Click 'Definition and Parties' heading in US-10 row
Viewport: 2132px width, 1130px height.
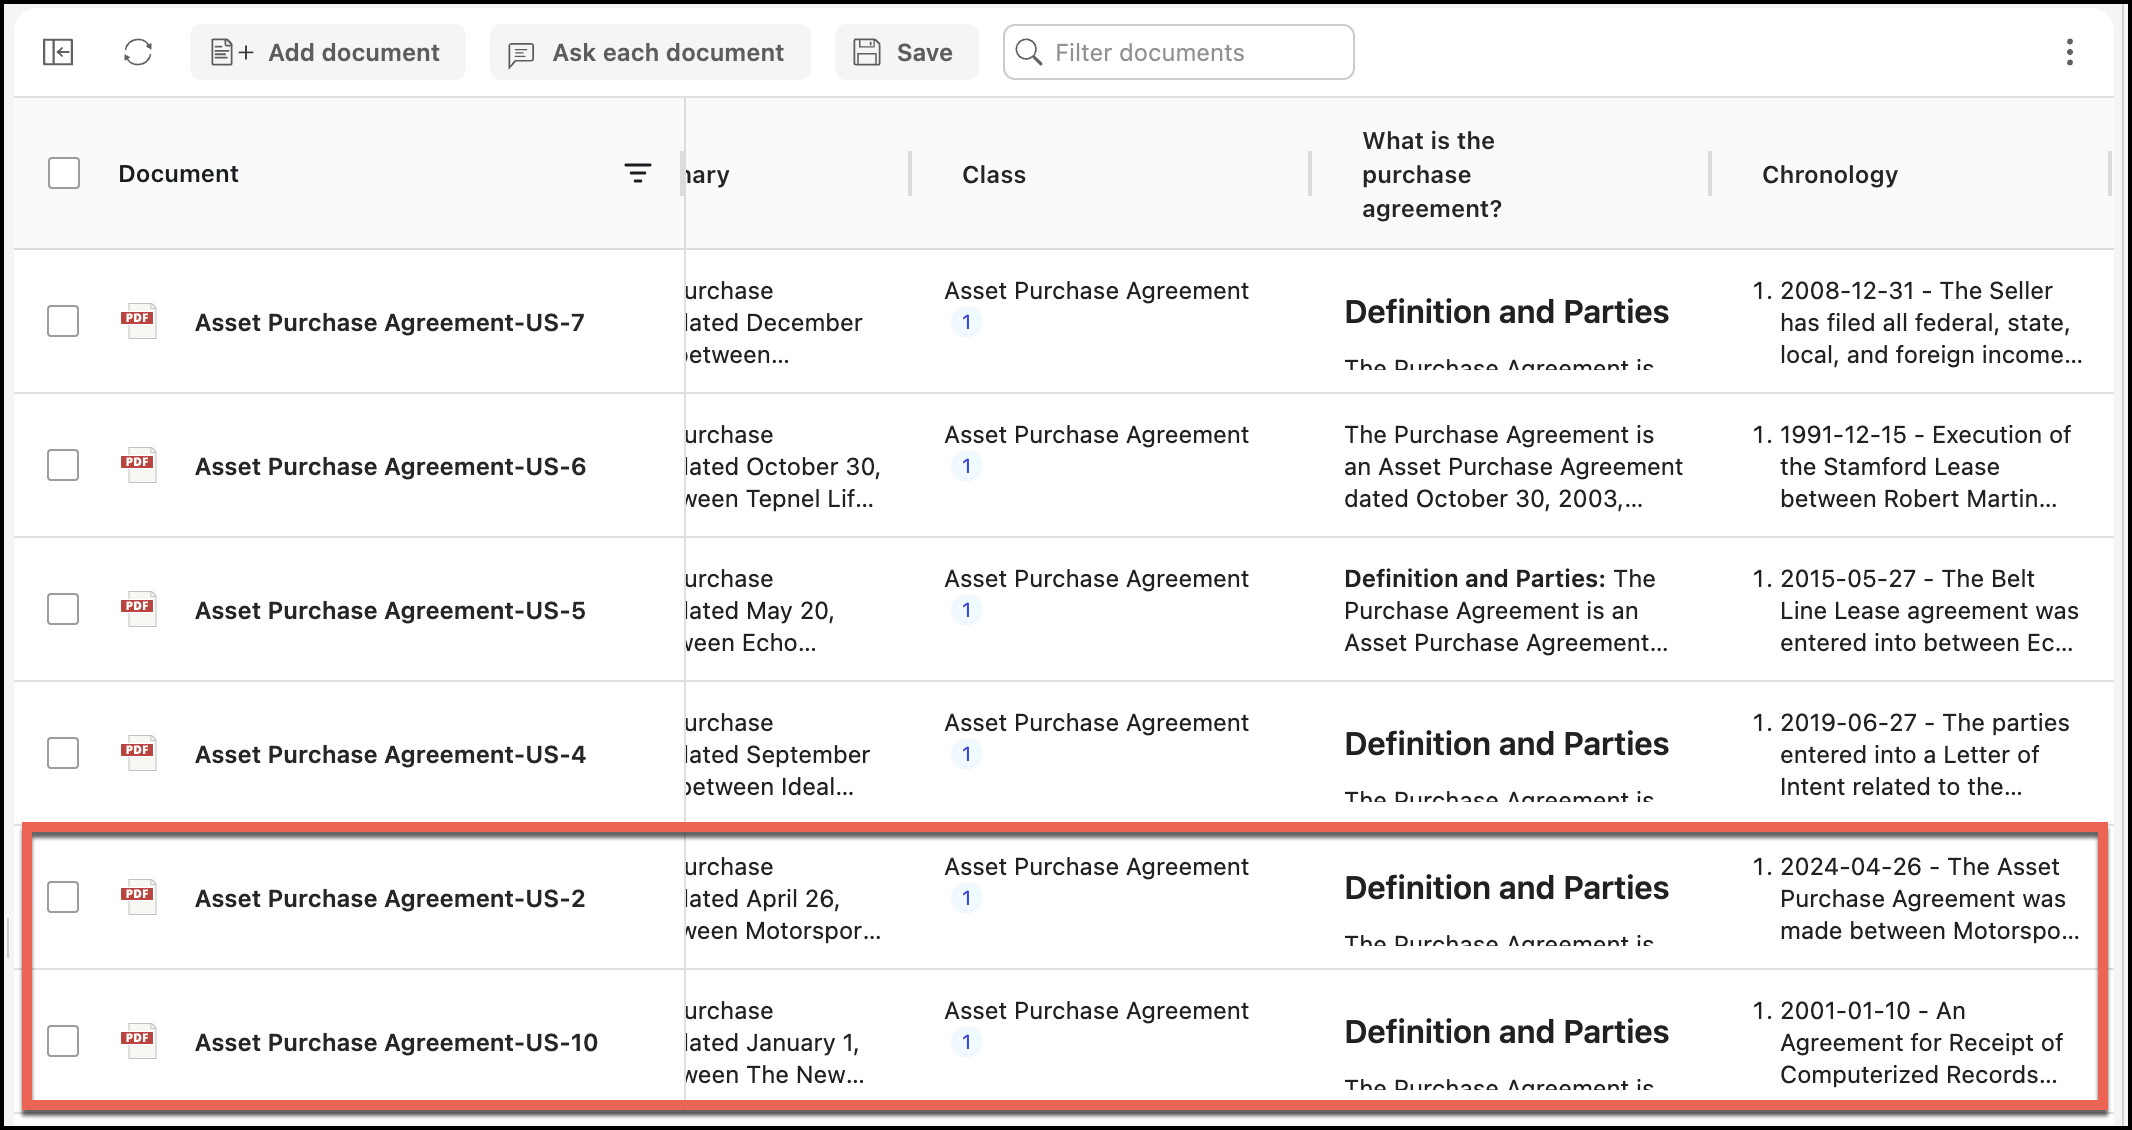[x=1506, y=1032]
